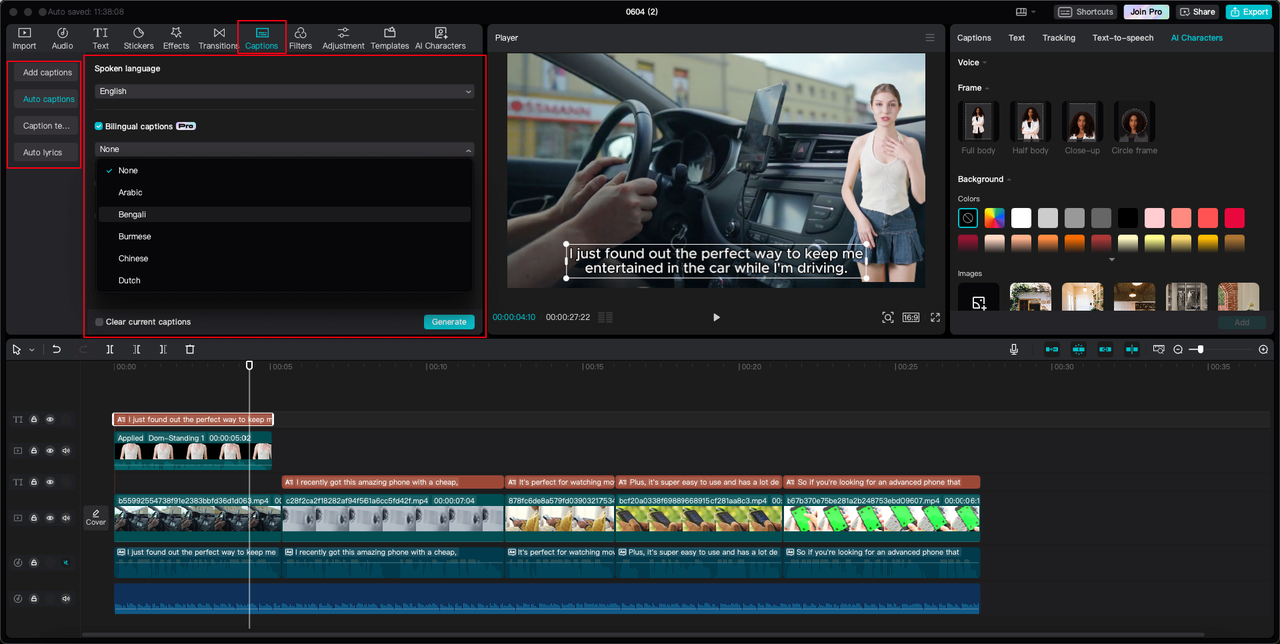The width and height of the screenshot is (1280, 644).
Task: Click the Generate button
Action: (449, 322)
